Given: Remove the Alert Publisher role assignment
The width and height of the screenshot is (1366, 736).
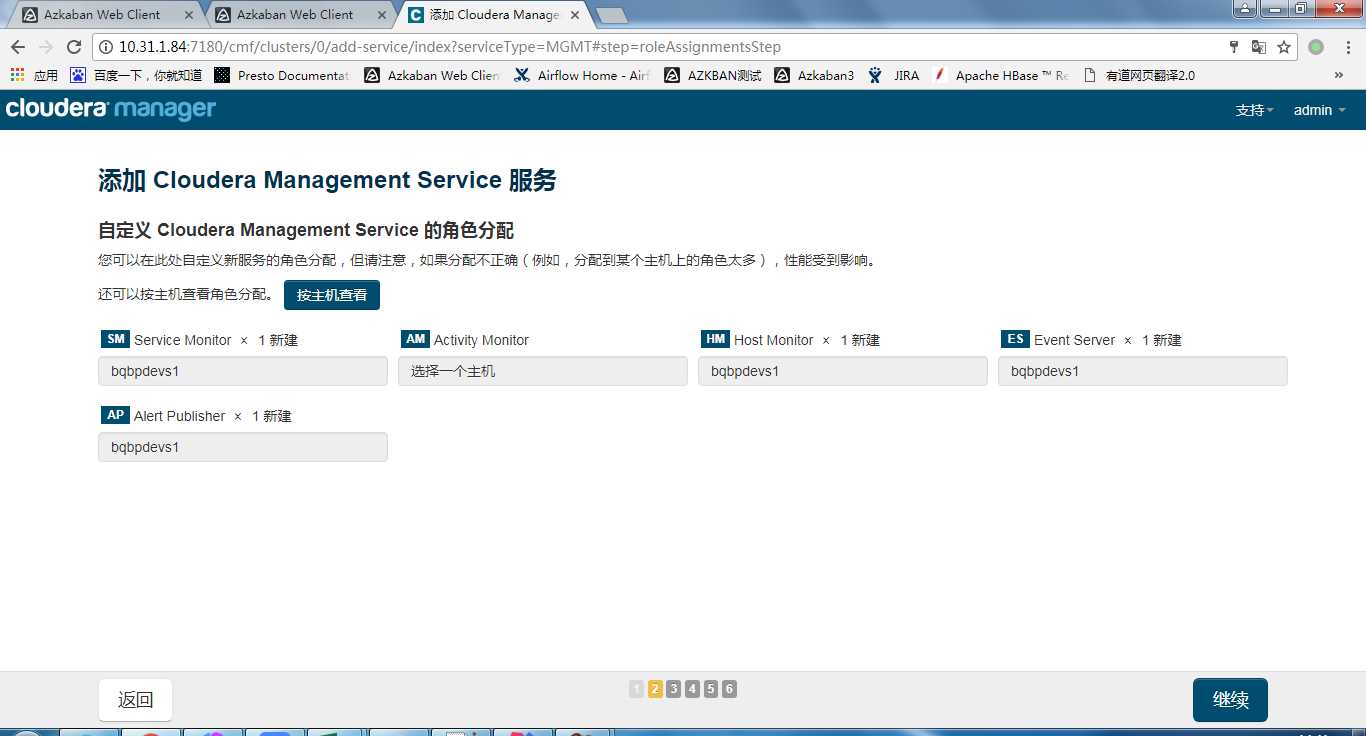Looking at the screenshot, I should point(238,417).
